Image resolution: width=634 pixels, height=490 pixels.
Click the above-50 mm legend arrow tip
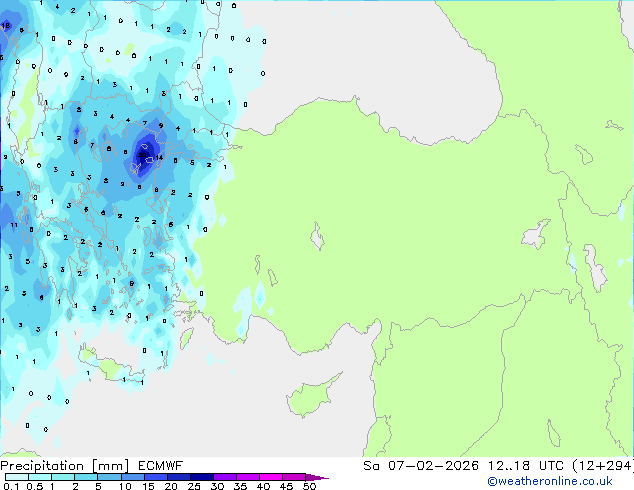[x=317, y=477]
